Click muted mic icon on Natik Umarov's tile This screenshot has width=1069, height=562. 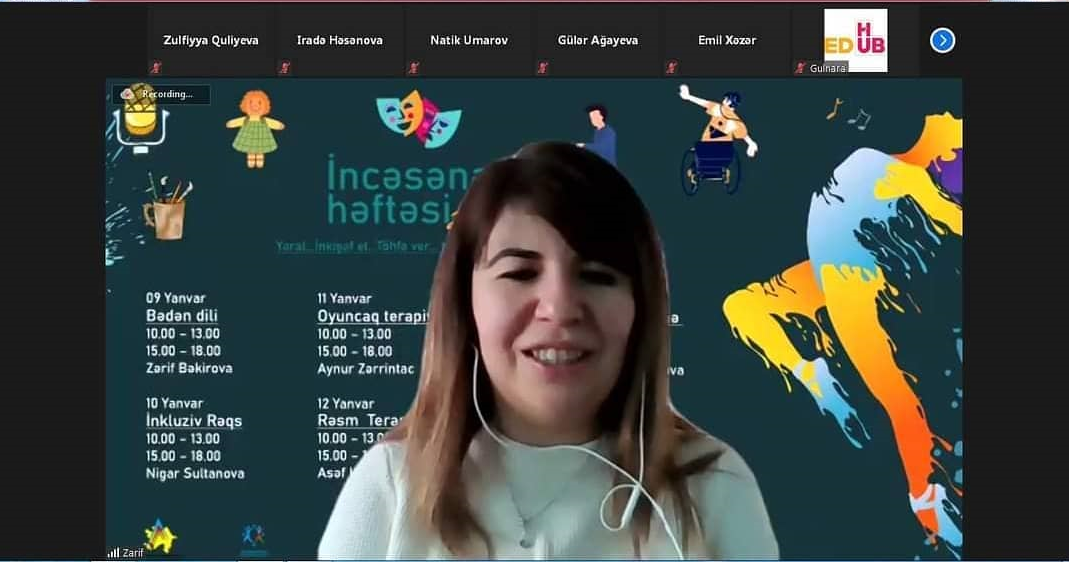click(x=413, y=68)
